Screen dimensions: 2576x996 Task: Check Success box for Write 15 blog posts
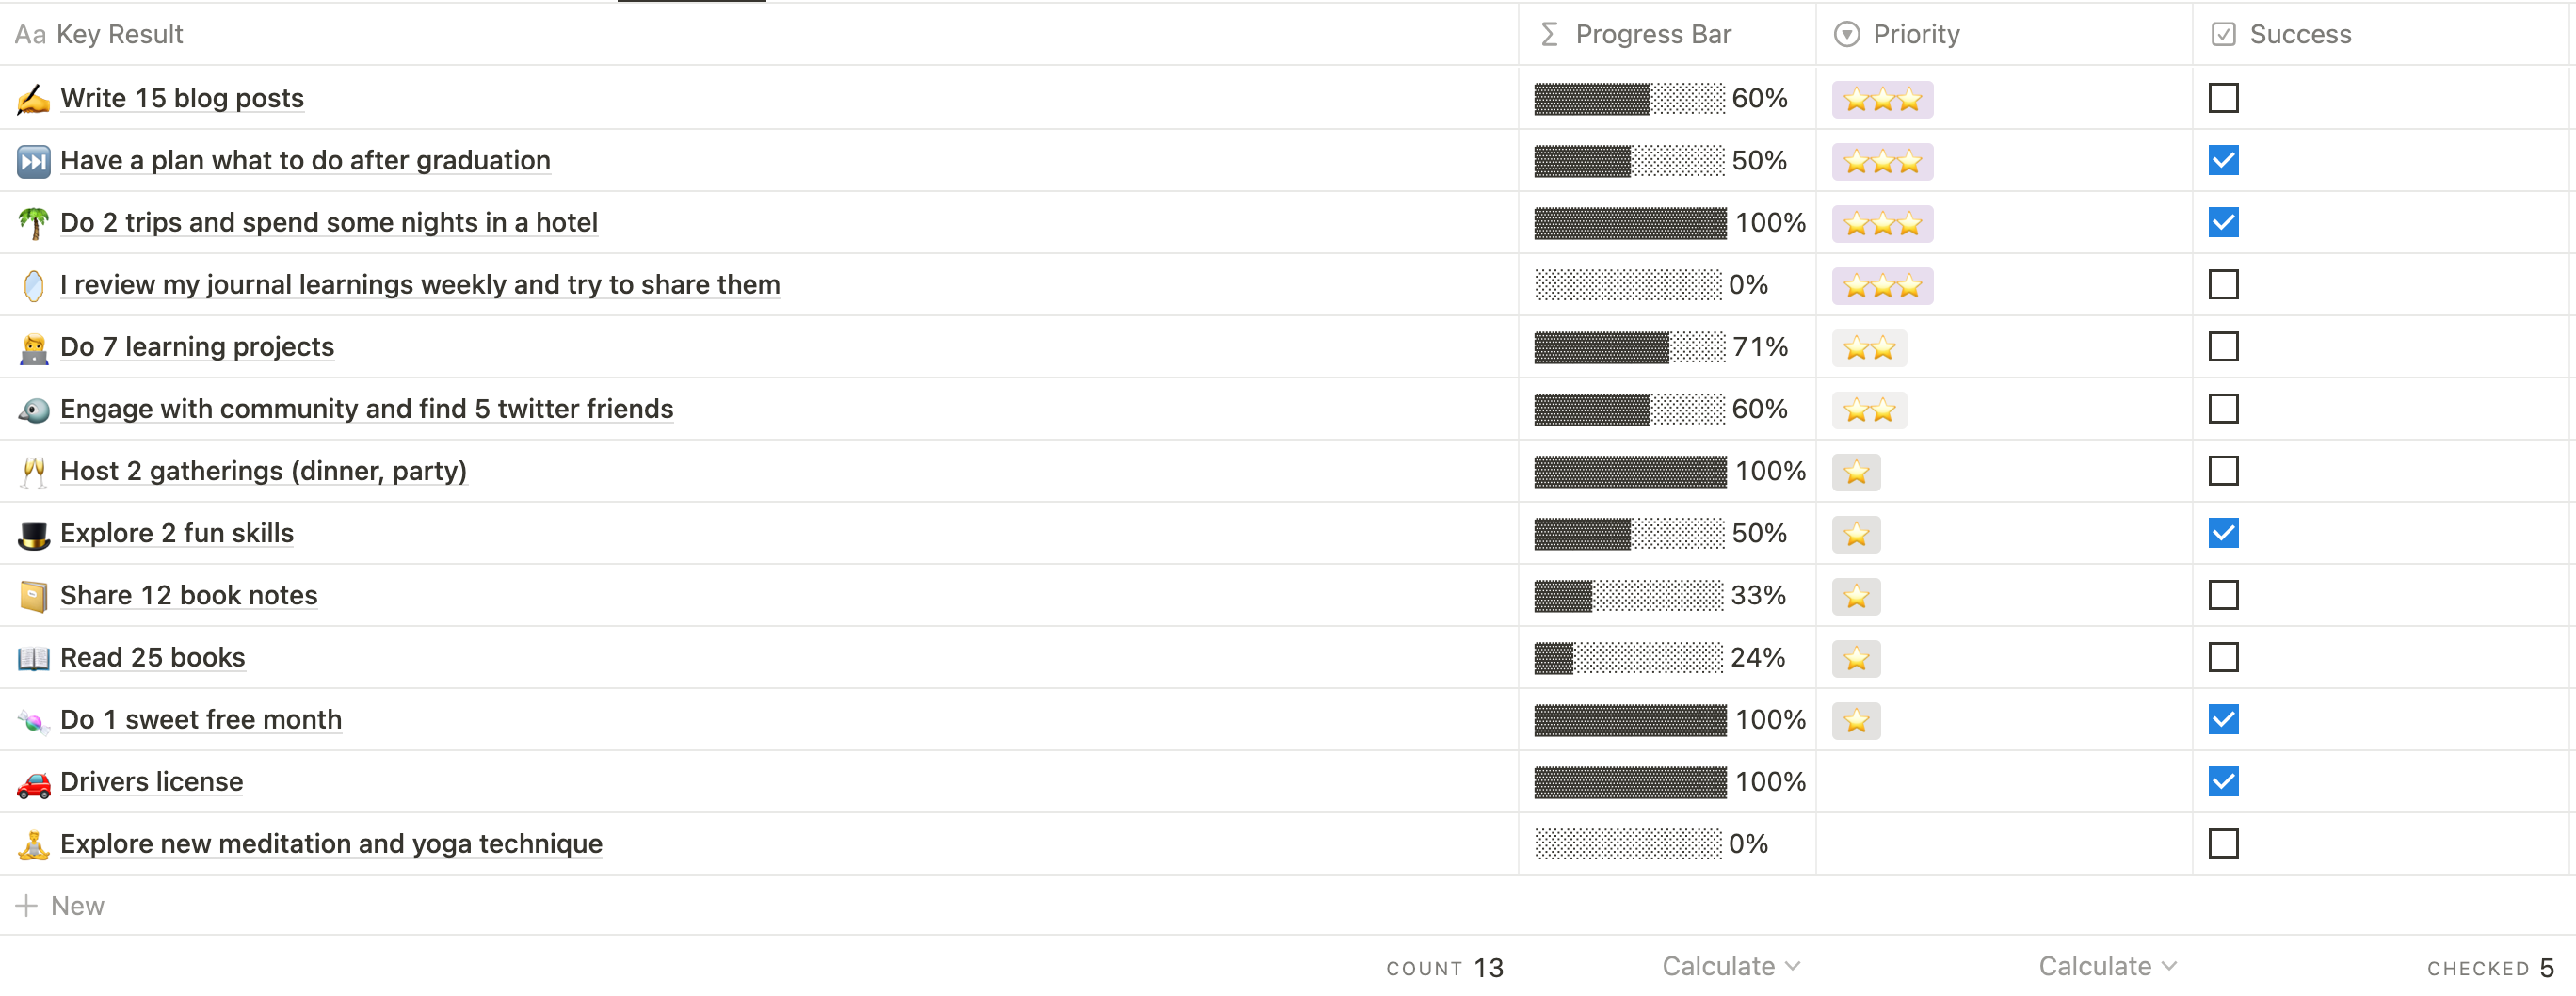(2223, 98)
